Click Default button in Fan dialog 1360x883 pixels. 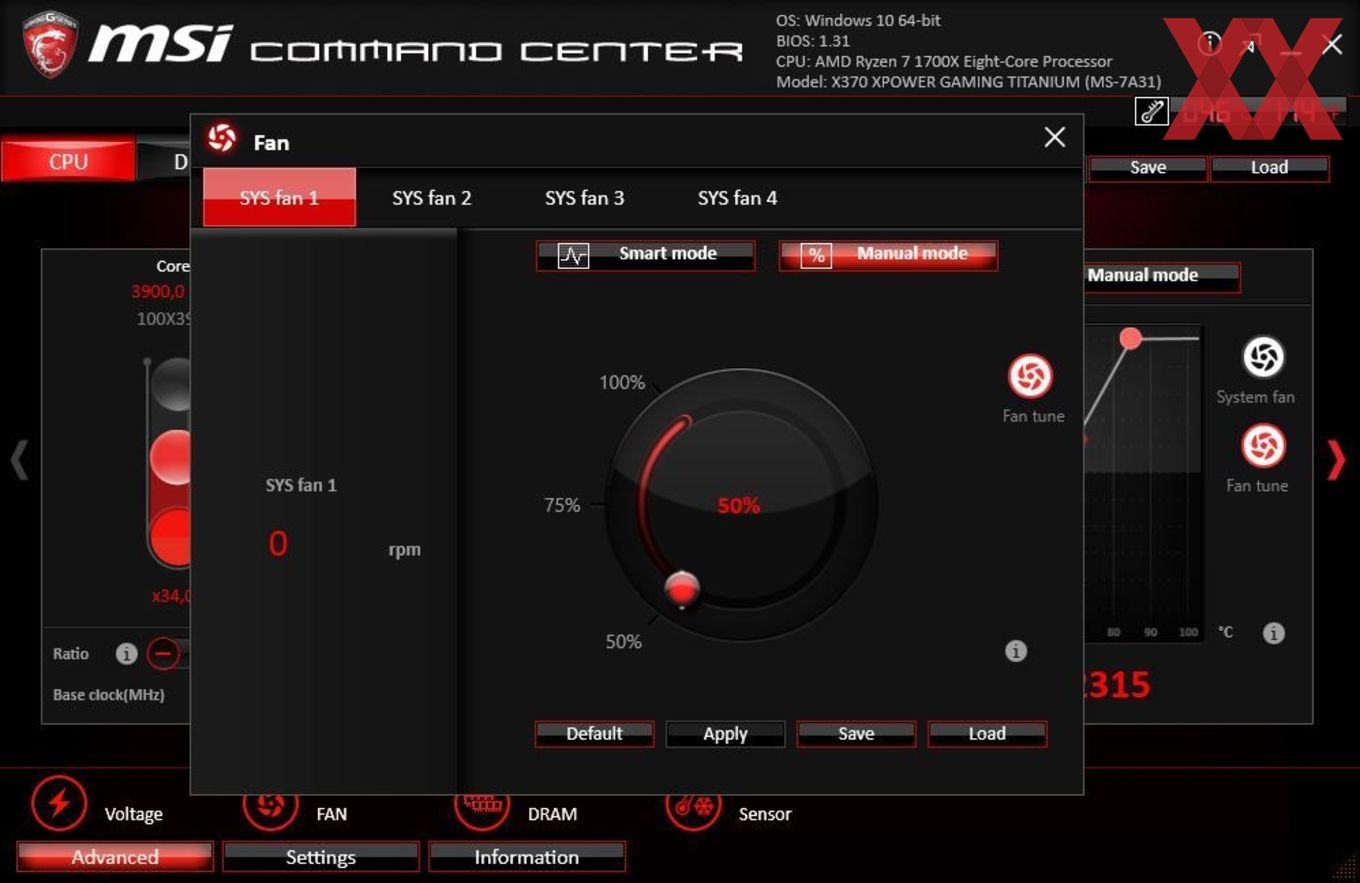coord(594,733)
